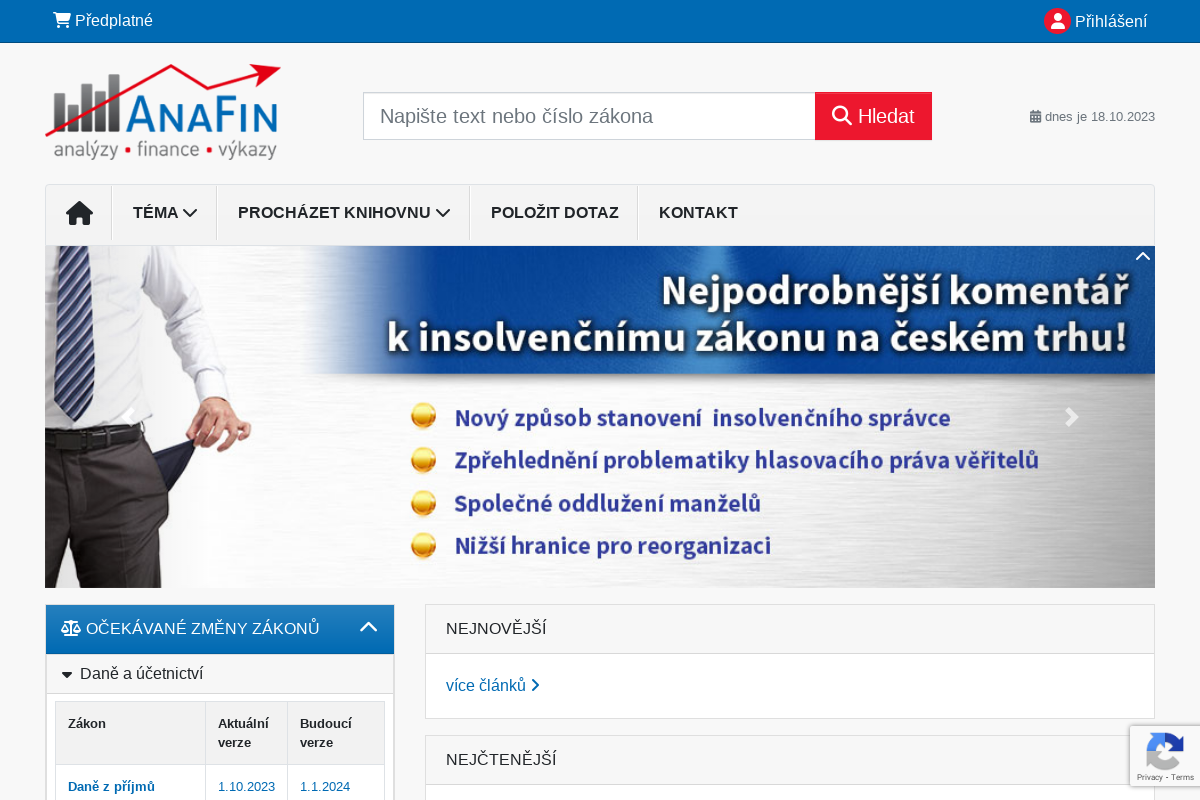Open the TÉMA dropdown menu
Screen dimensions: 1200x800
(x=164, y=212)
